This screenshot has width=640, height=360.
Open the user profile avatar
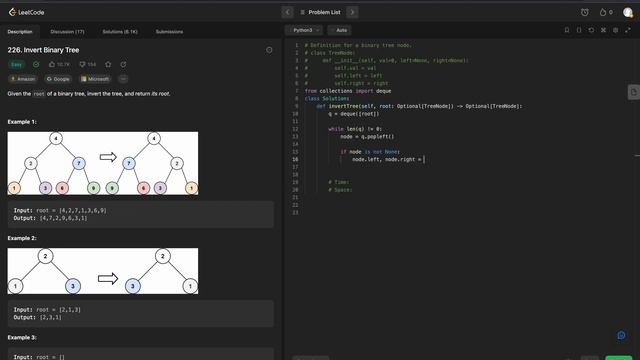[x=628, y=12]
